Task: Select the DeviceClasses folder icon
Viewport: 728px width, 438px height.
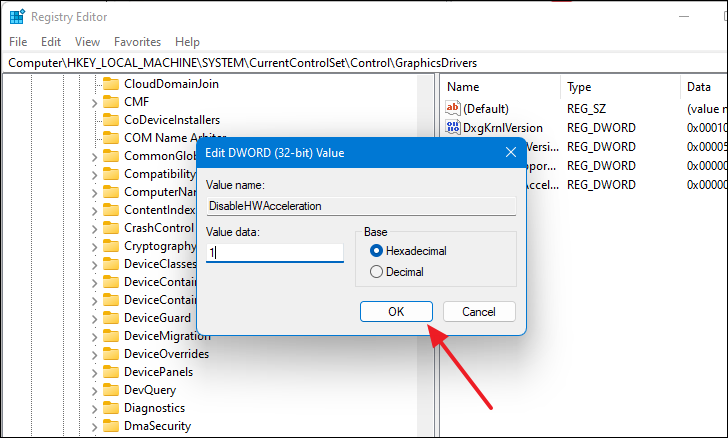Action: (x=110, y=264)
